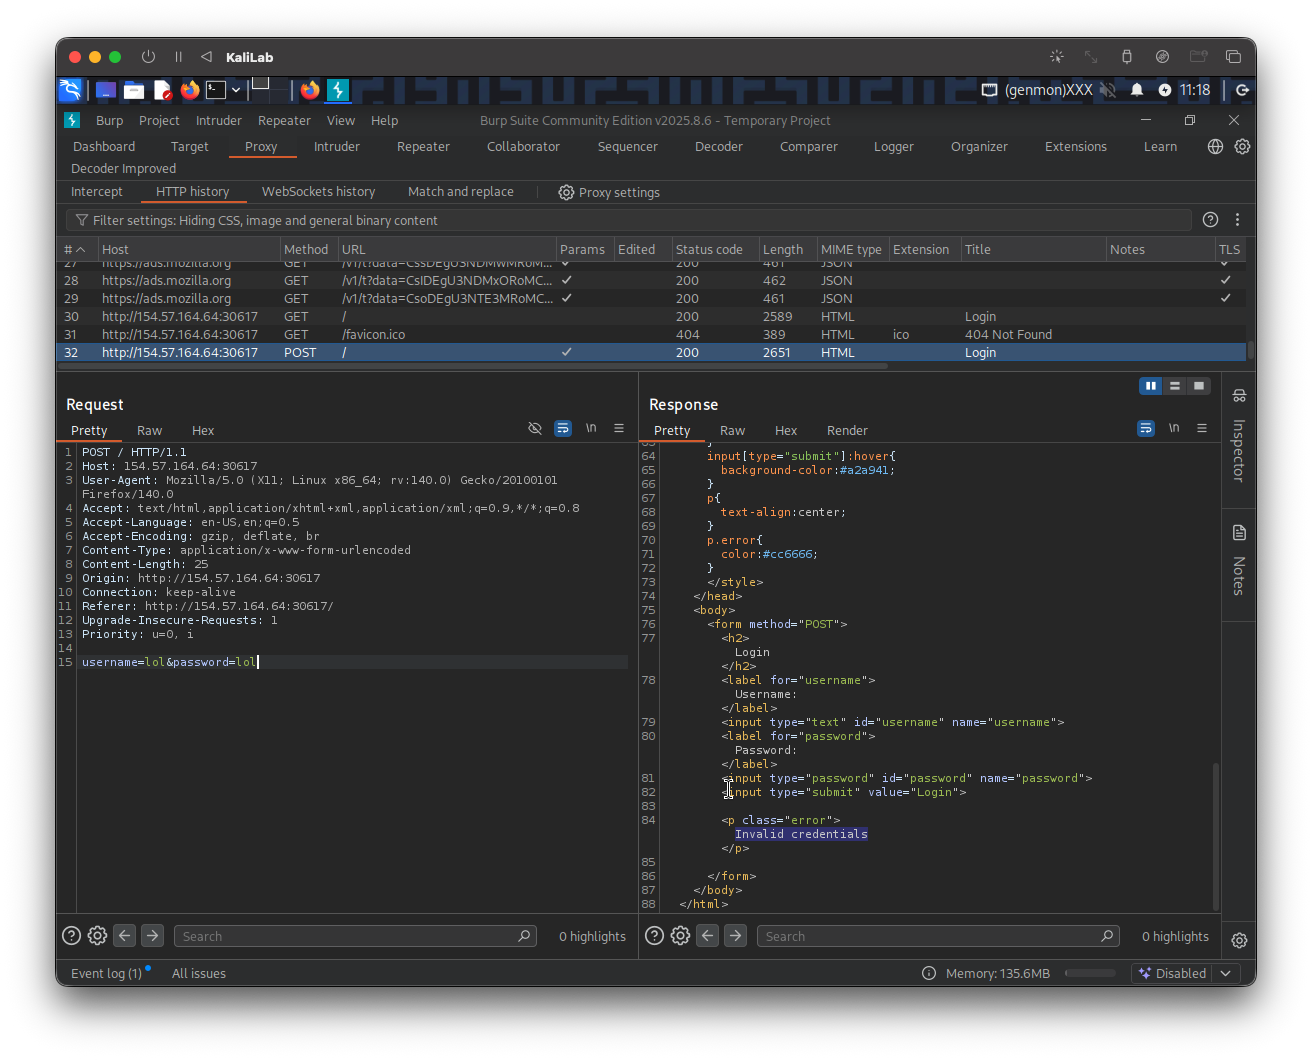Go to previous match in Request search
This screenshot has width=1312, height=1060.
(124, 936)
